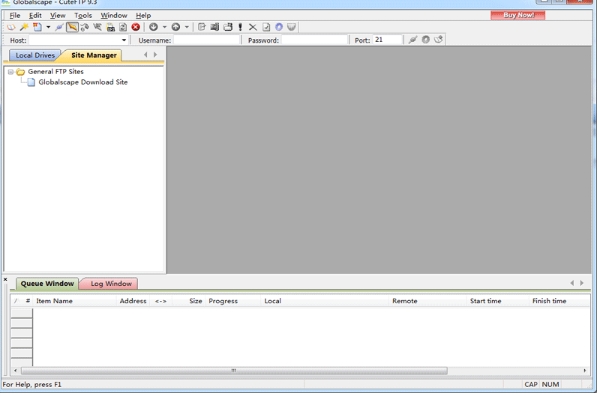Click the exclamation mark Execute icon
This screenshot has height=396, width=600.
240,27
